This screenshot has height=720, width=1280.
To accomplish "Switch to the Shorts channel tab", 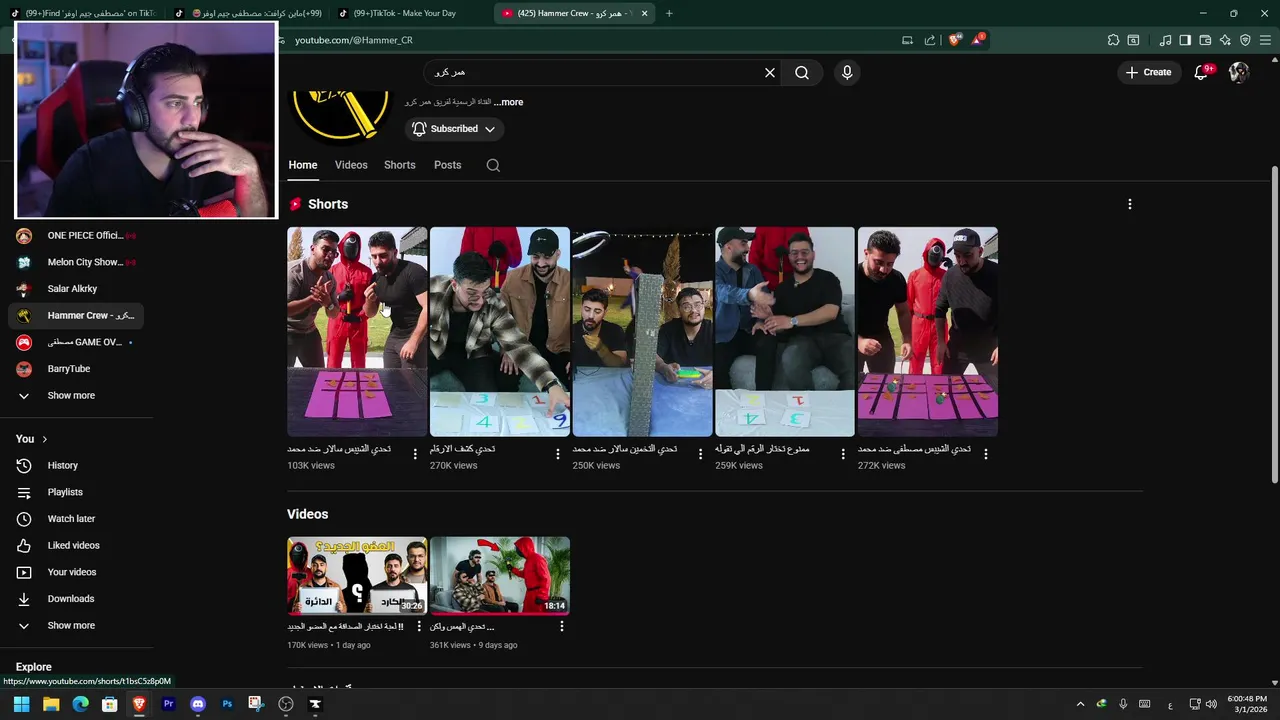I will [400, 165].
